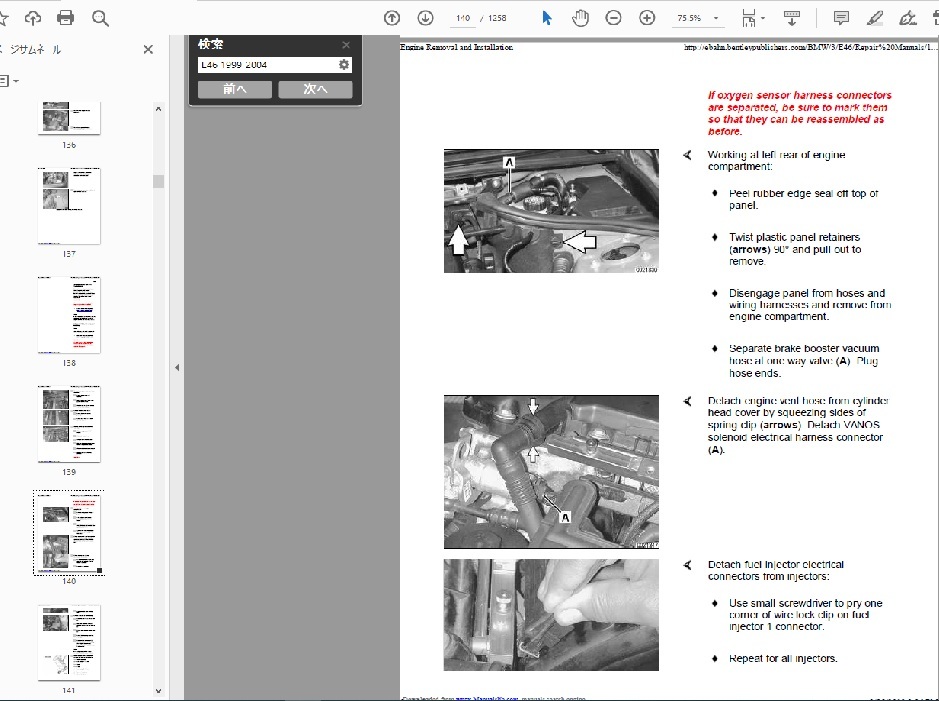Click text "Detach fuel injector electrical connectors"
The width and height of the screenshot is (939, 701).
pos(776,570)
